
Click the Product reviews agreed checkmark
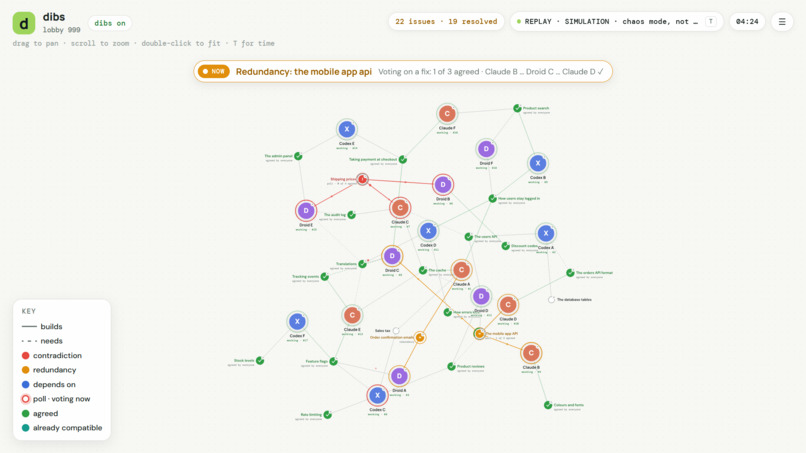pos(451,367)
